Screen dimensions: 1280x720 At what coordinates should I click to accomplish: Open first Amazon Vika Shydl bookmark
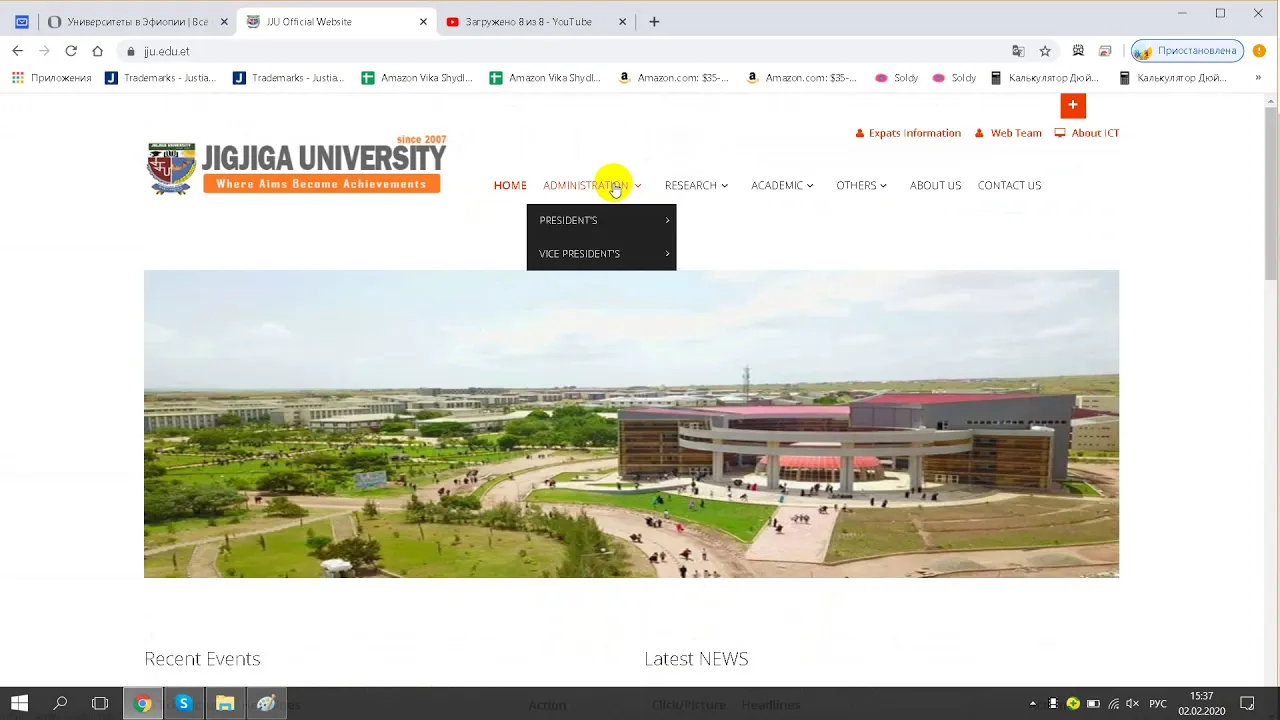(416, 78)
